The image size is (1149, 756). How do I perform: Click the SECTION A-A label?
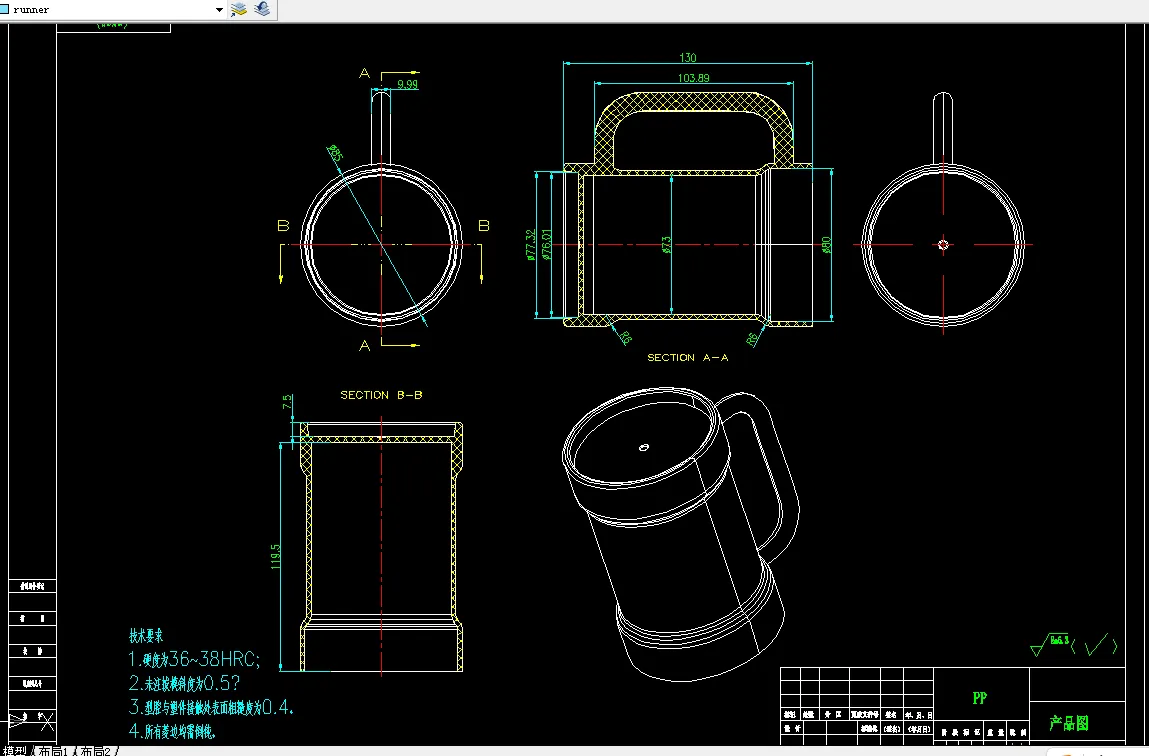(687, 357)
